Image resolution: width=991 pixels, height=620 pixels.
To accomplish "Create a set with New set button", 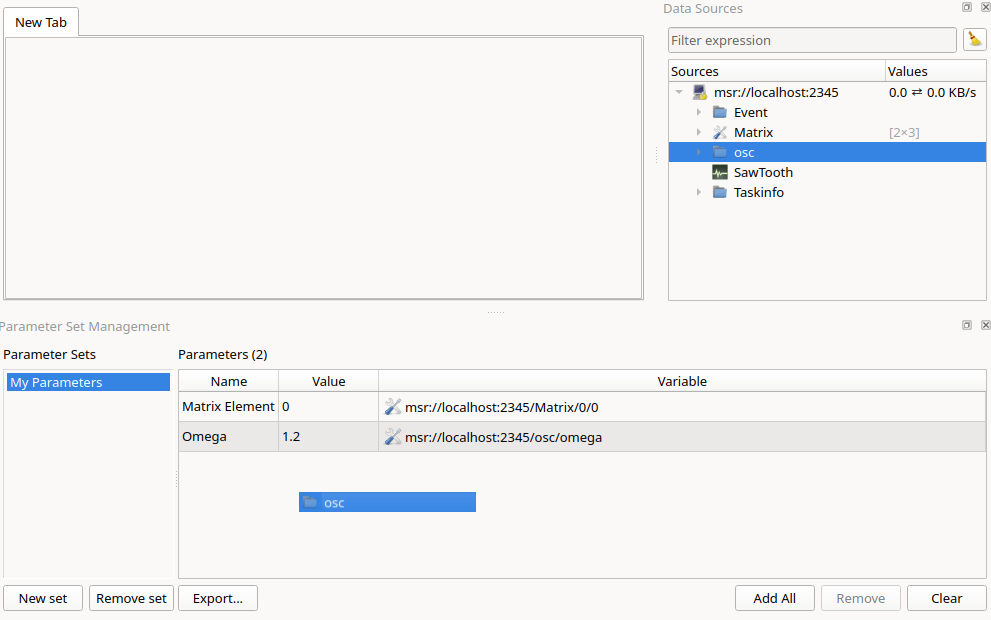I will (x=43, y=598).
